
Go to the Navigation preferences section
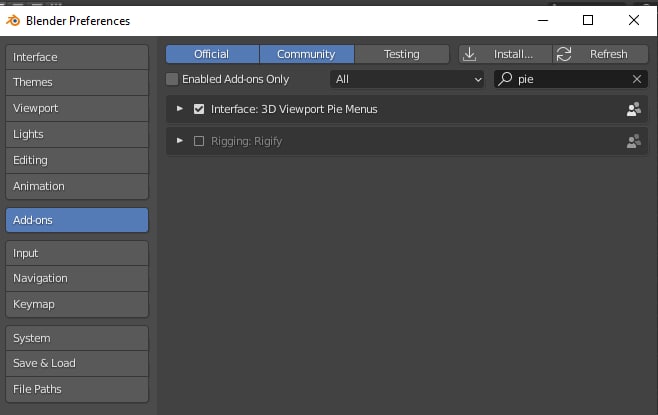(x=77, y=278)
